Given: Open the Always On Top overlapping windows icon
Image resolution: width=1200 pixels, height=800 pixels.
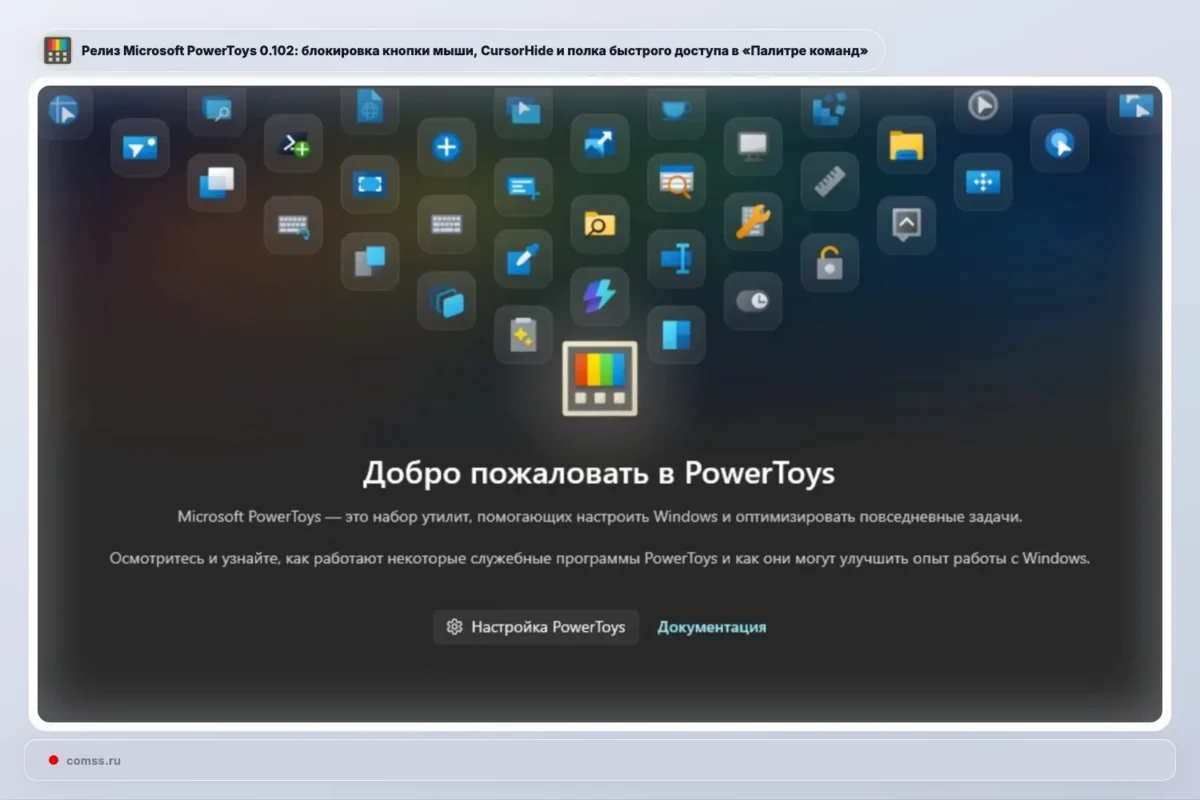Looking at the screenshot, I should click(217, 182).
